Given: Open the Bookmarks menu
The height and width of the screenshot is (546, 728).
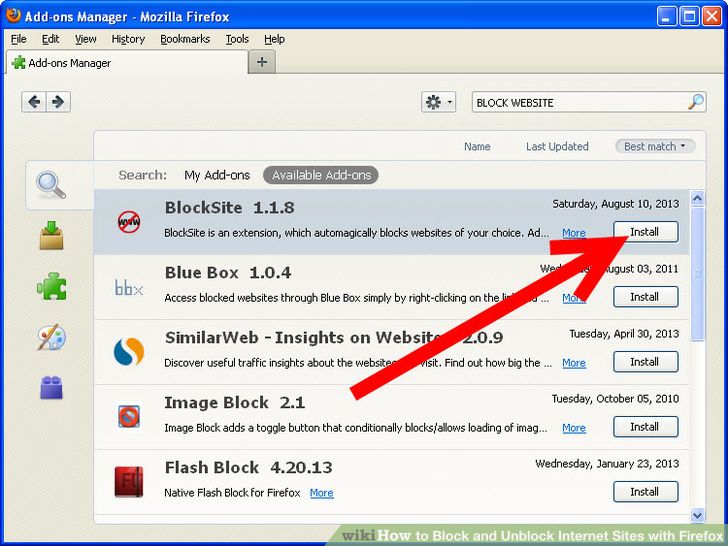Looking at the screenshot, I should click(x=185, y=39).
